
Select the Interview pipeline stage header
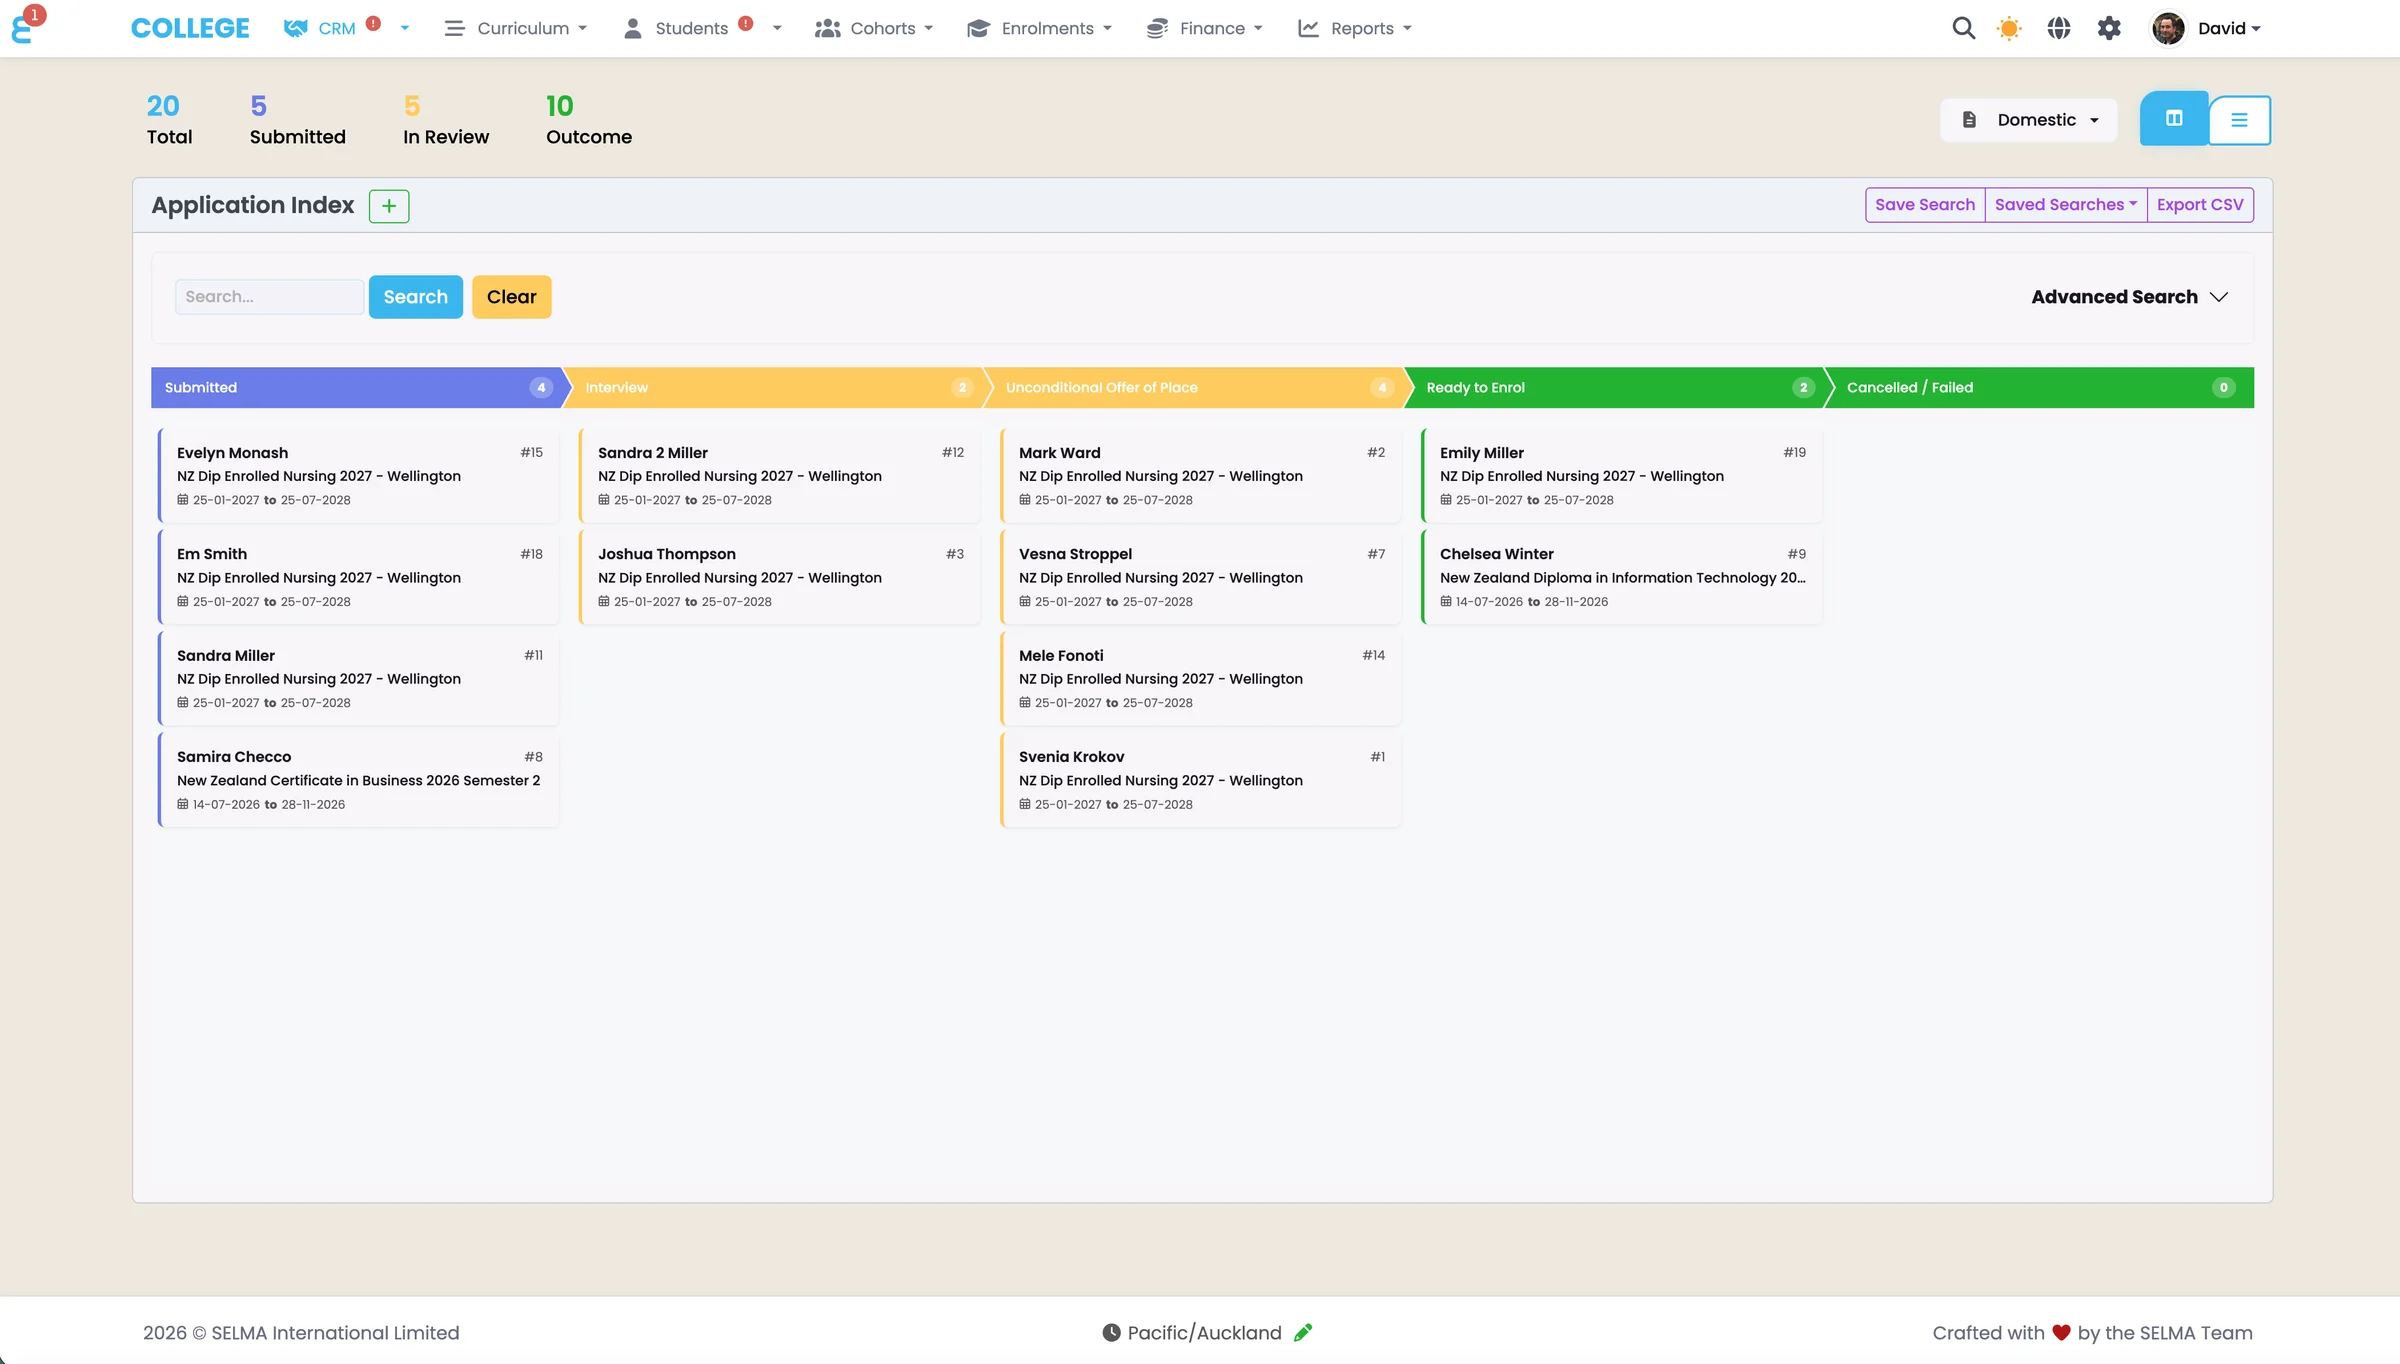pyautogui.click(x=775, y=388)
